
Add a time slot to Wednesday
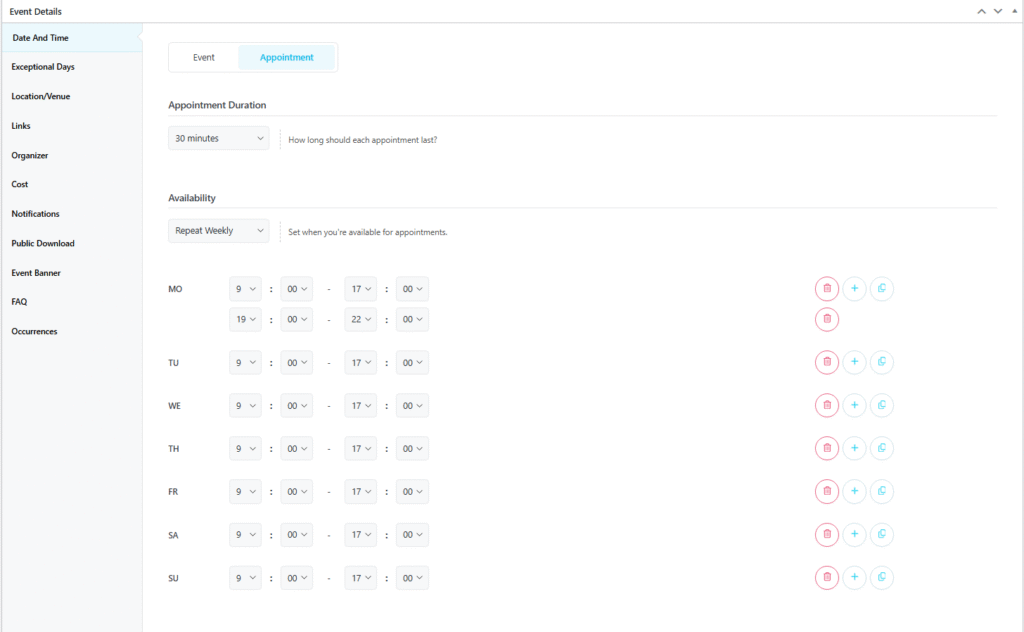(x=854, y=405)
